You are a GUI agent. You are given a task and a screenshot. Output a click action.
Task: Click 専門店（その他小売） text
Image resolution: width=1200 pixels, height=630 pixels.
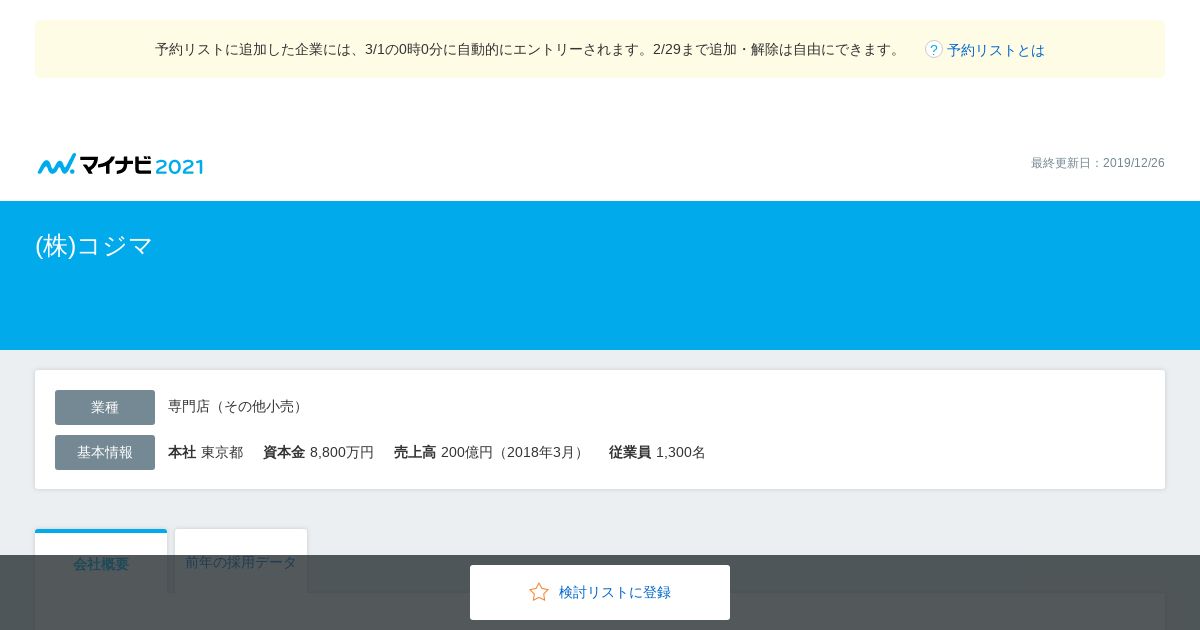click(237, 407)
